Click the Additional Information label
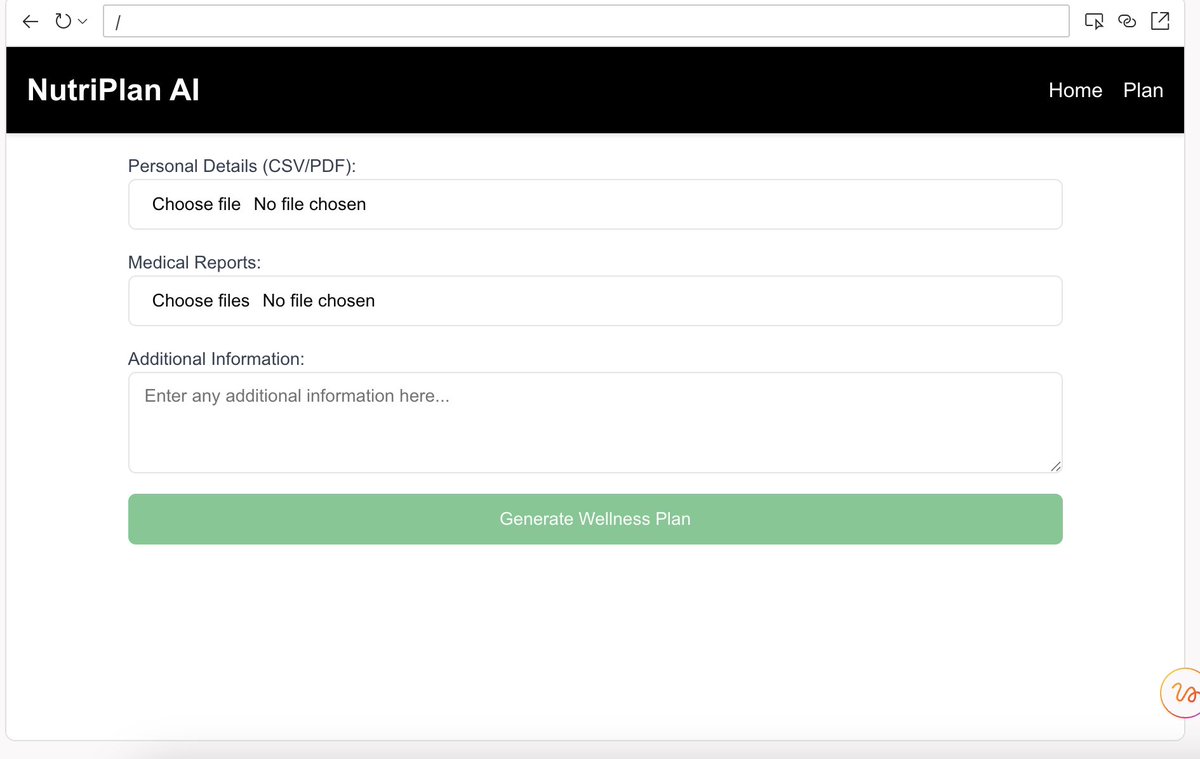 tap(216, 359)
